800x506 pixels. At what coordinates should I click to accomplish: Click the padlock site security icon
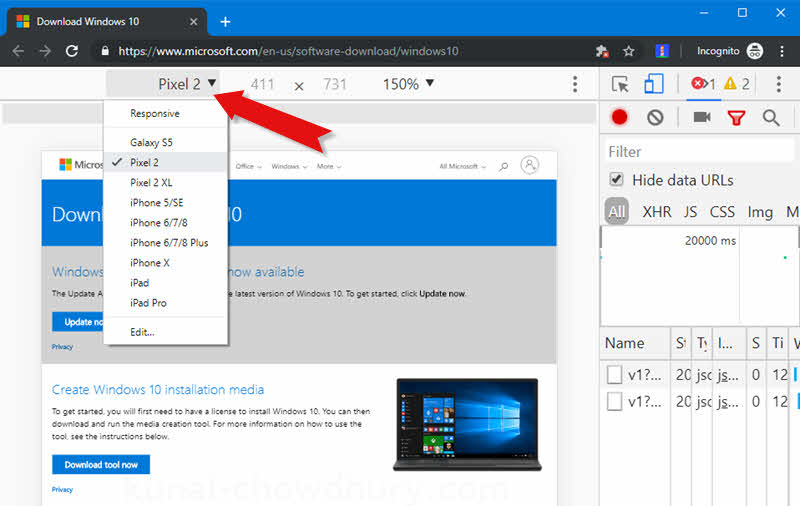point(105,51)
